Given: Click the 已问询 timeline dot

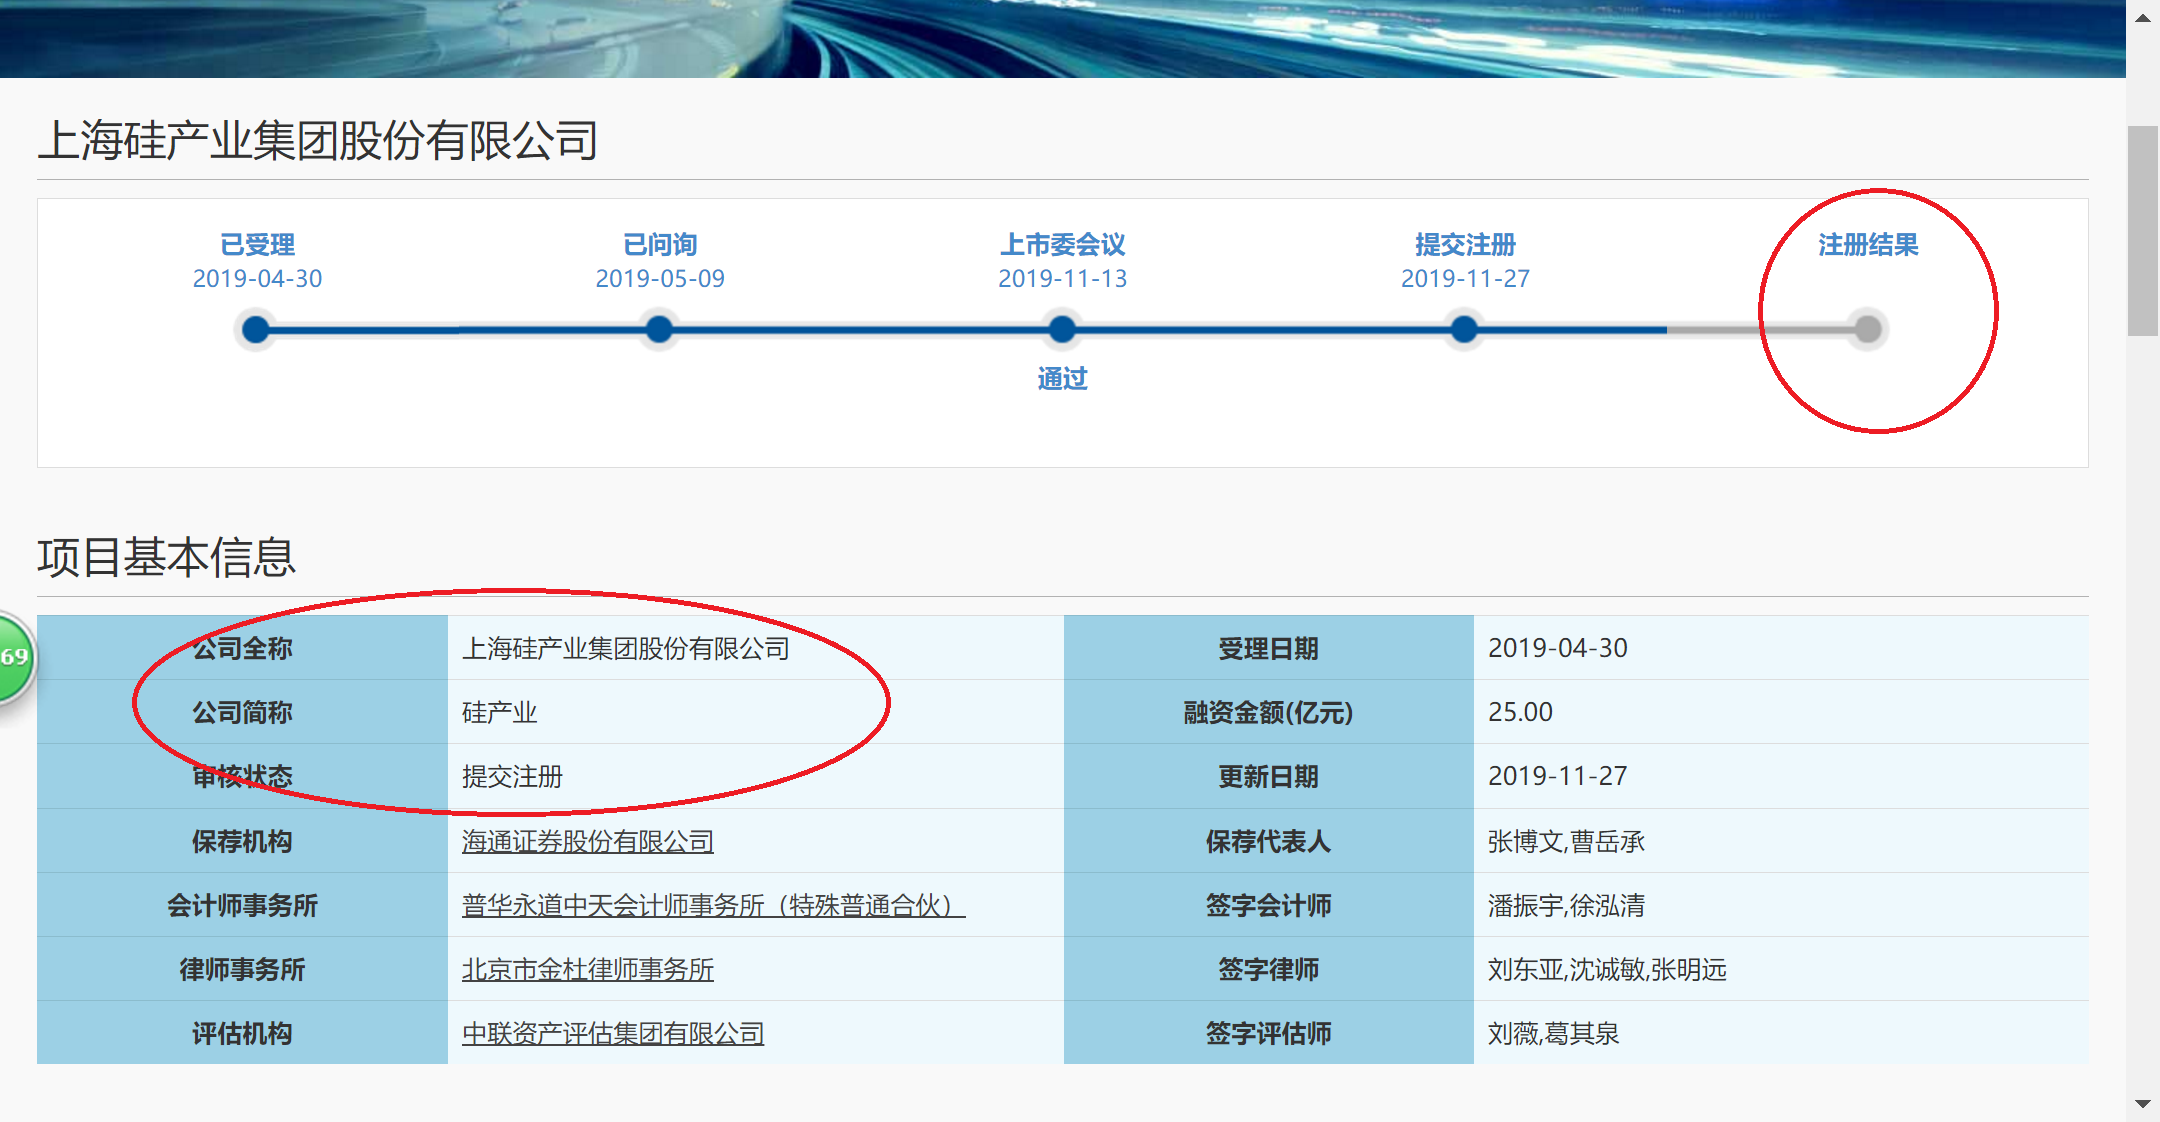Looking at the screenshot, I should [x=659, y=329].
